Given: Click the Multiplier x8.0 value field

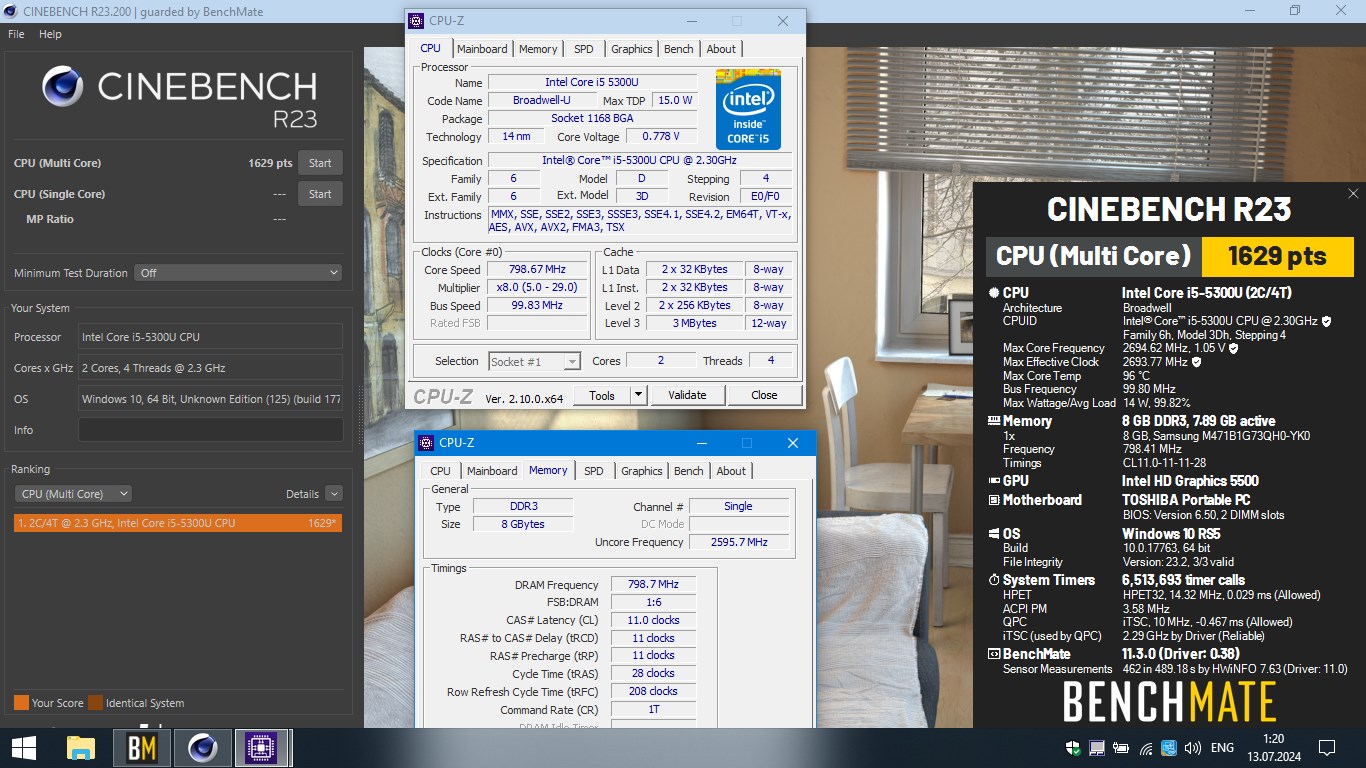Looking at the screenshot, I should point(537,288).
